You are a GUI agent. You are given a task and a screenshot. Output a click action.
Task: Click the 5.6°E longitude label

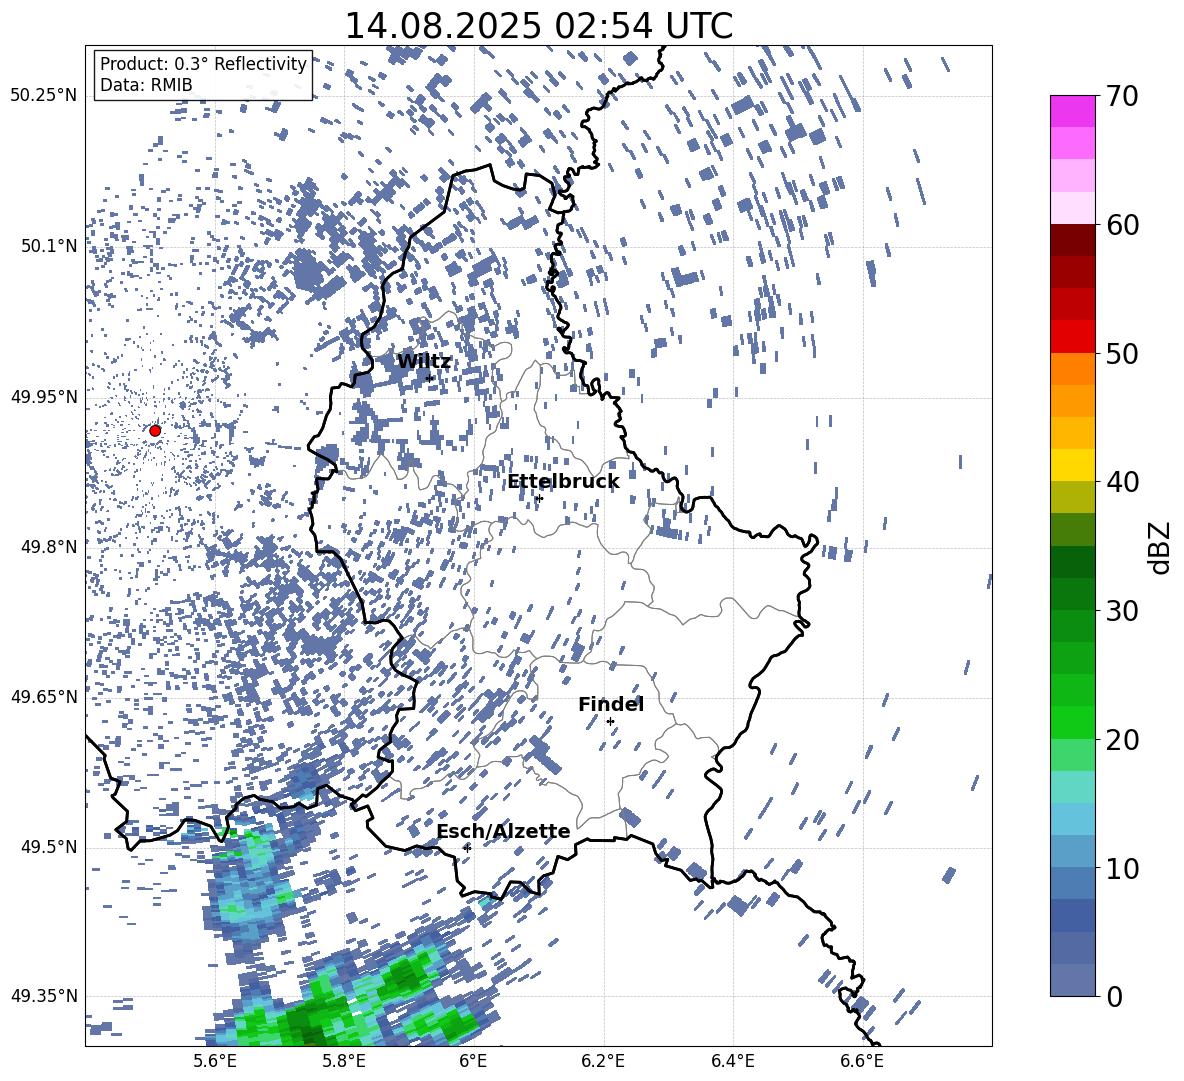pos(214,1061)
